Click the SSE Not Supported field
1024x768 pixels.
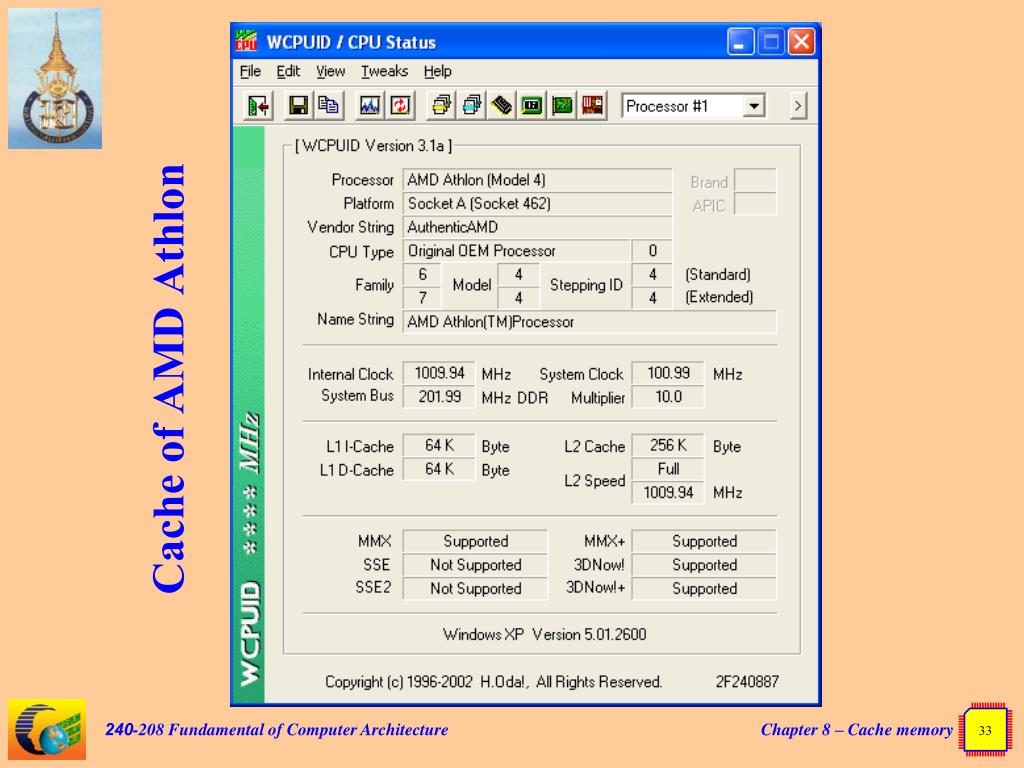[x=475, y=565]
